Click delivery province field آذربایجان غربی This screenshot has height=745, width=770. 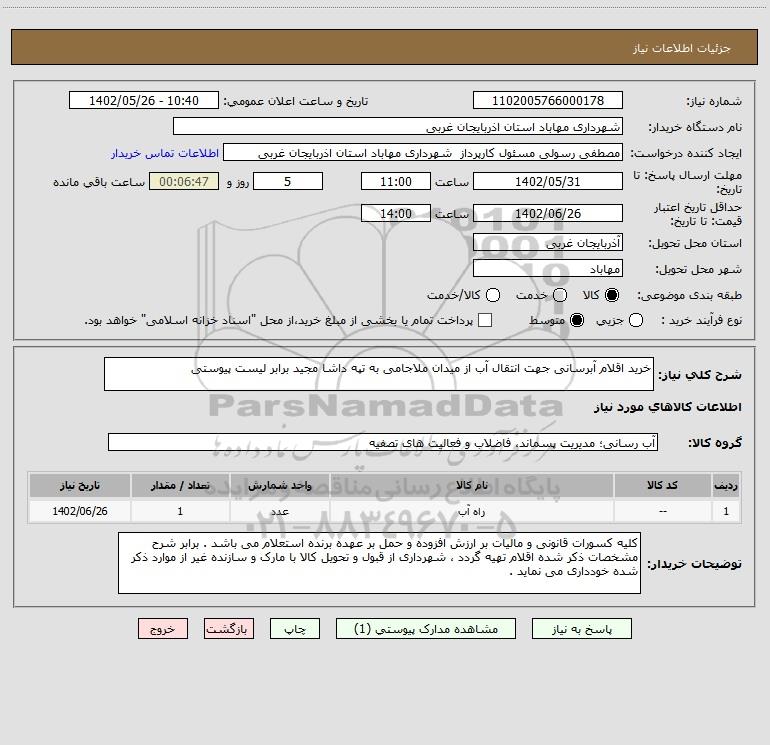[548, 242]
